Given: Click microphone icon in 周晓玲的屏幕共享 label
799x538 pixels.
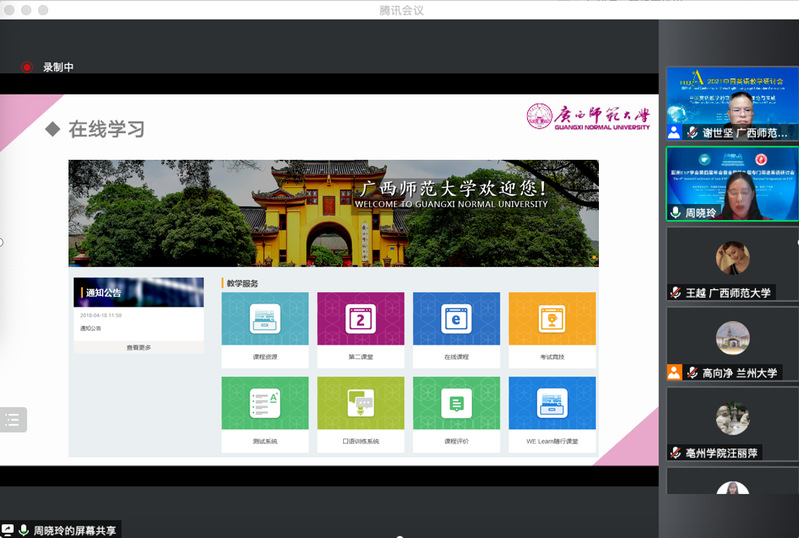Looking at the screenshot, I should pos(23,530).
